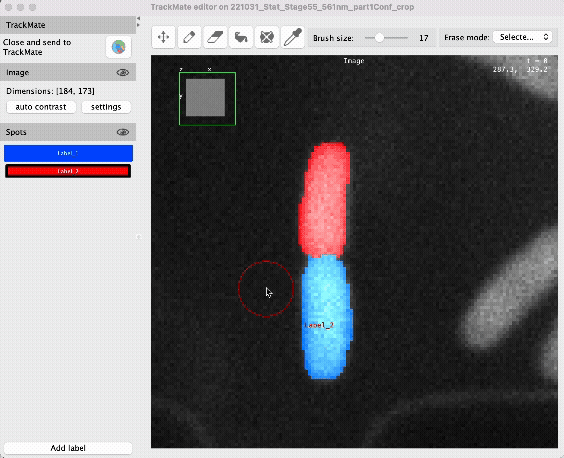564x458 pixels.
Task: Select the Eraser tool
Action: (x=215, y=37)
